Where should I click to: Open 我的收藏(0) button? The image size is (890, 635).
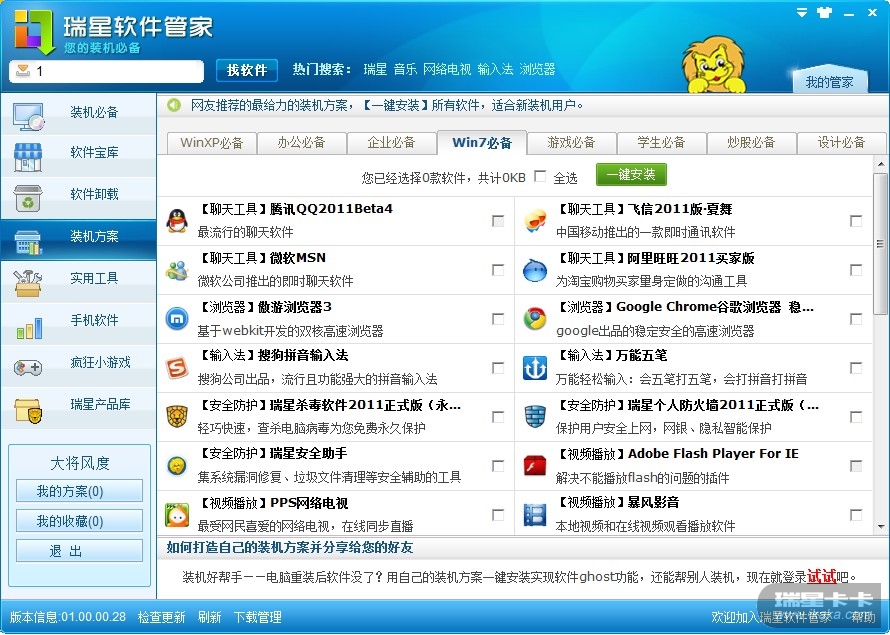79,521
